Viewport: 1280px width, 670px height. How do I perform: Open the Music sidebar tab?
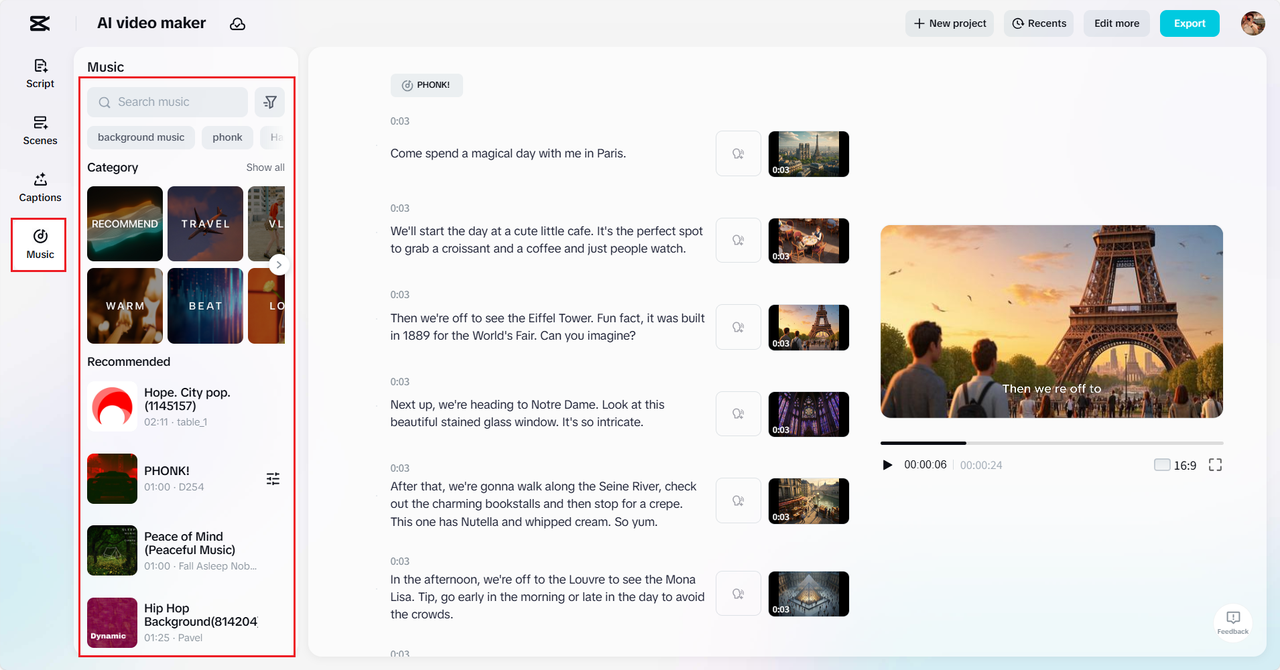point(40,244)
